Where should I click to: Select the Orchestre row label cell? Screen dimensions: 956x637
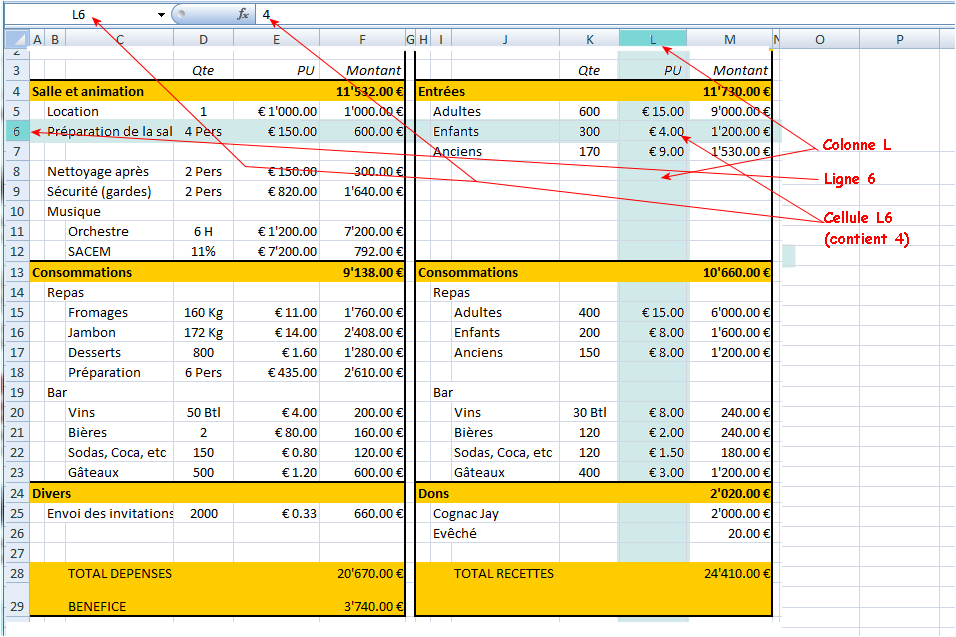coord(98,231)
